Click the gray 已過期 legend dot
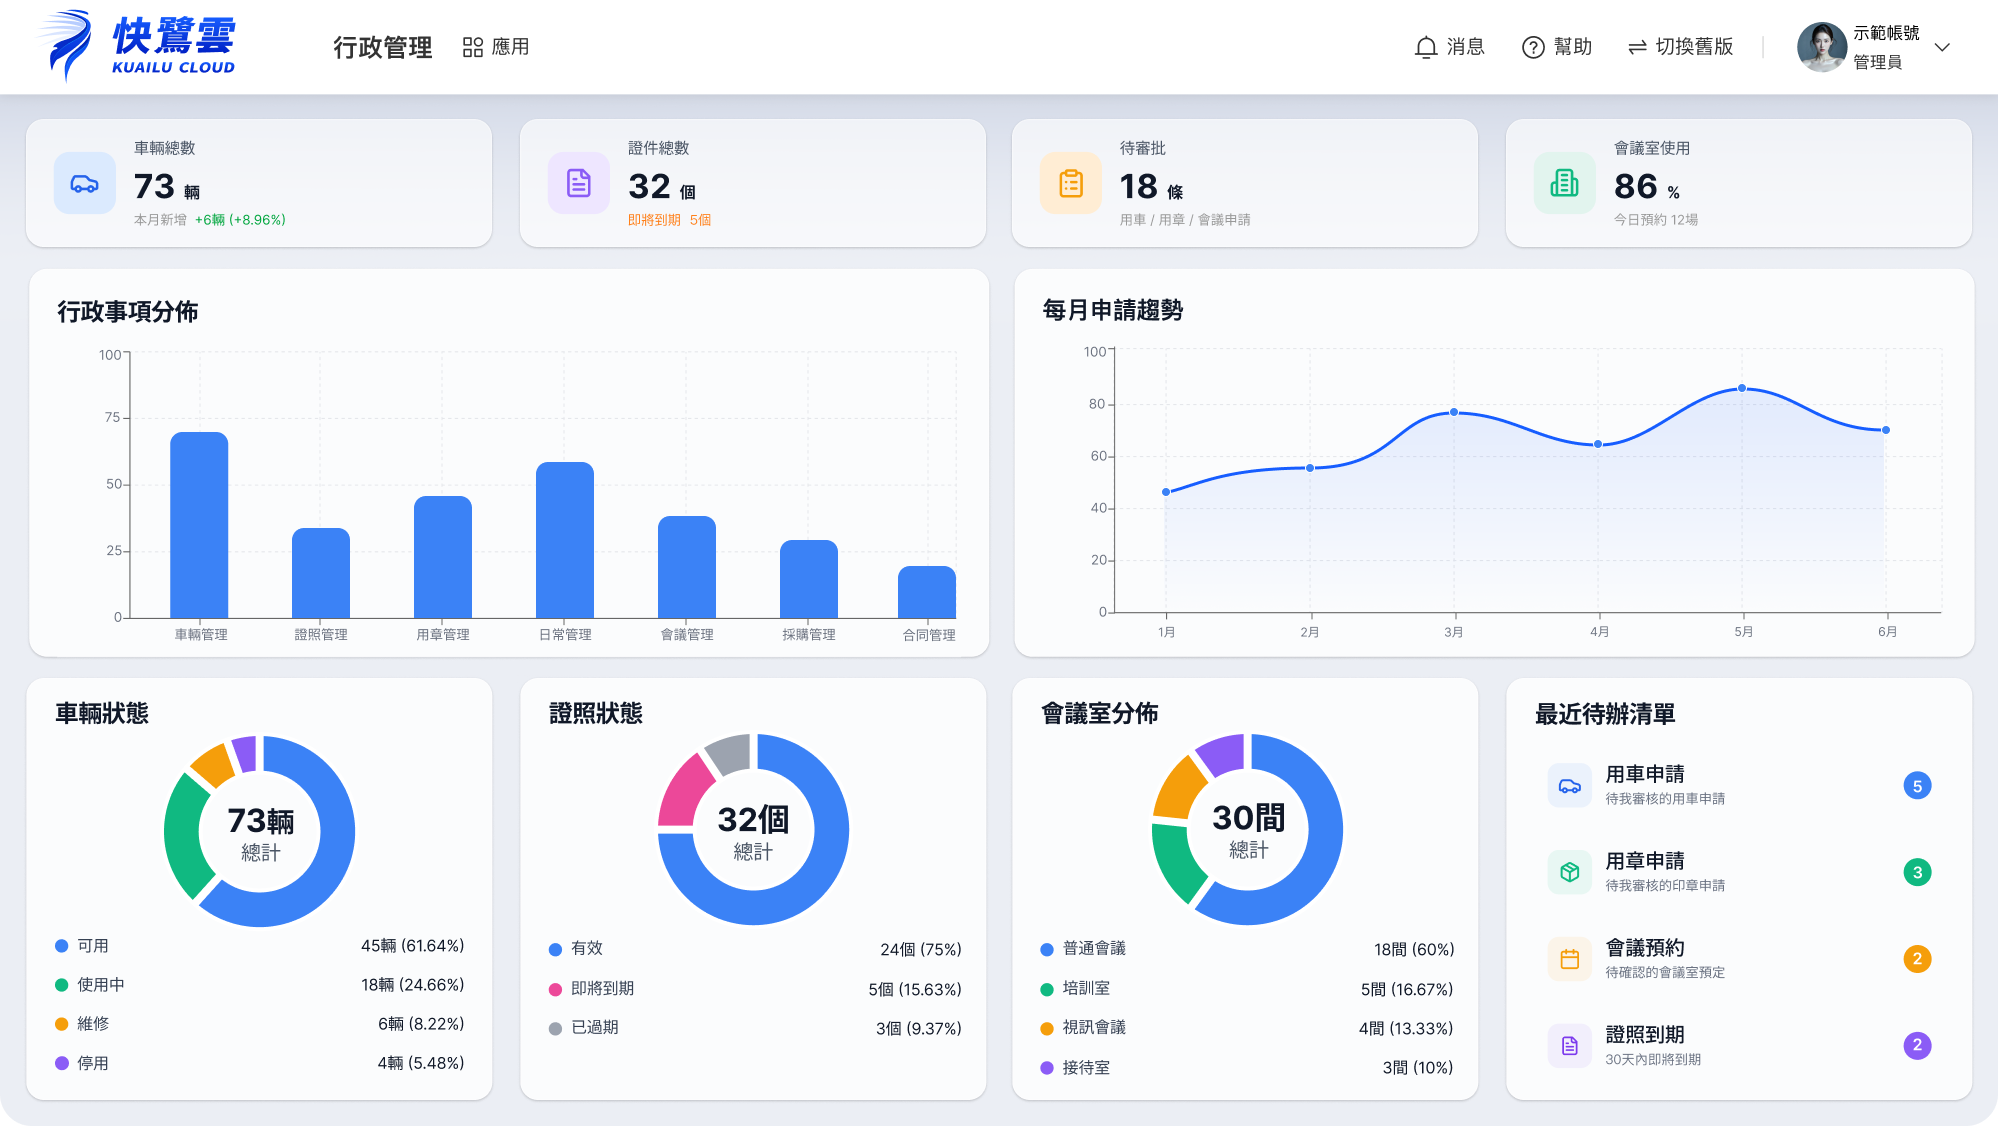Screen dimensions: 1998x1126 555,1028
